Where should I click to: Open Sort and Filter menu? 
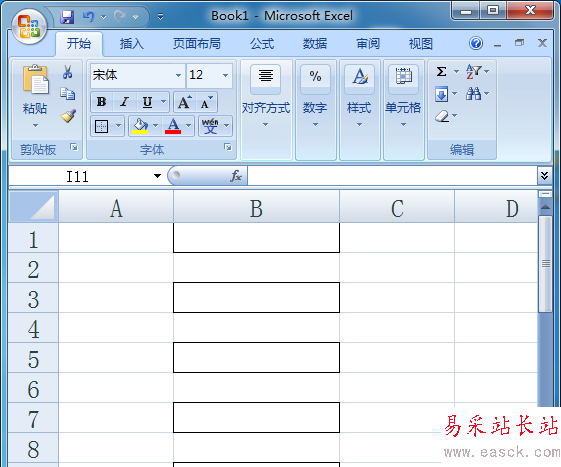477,71
